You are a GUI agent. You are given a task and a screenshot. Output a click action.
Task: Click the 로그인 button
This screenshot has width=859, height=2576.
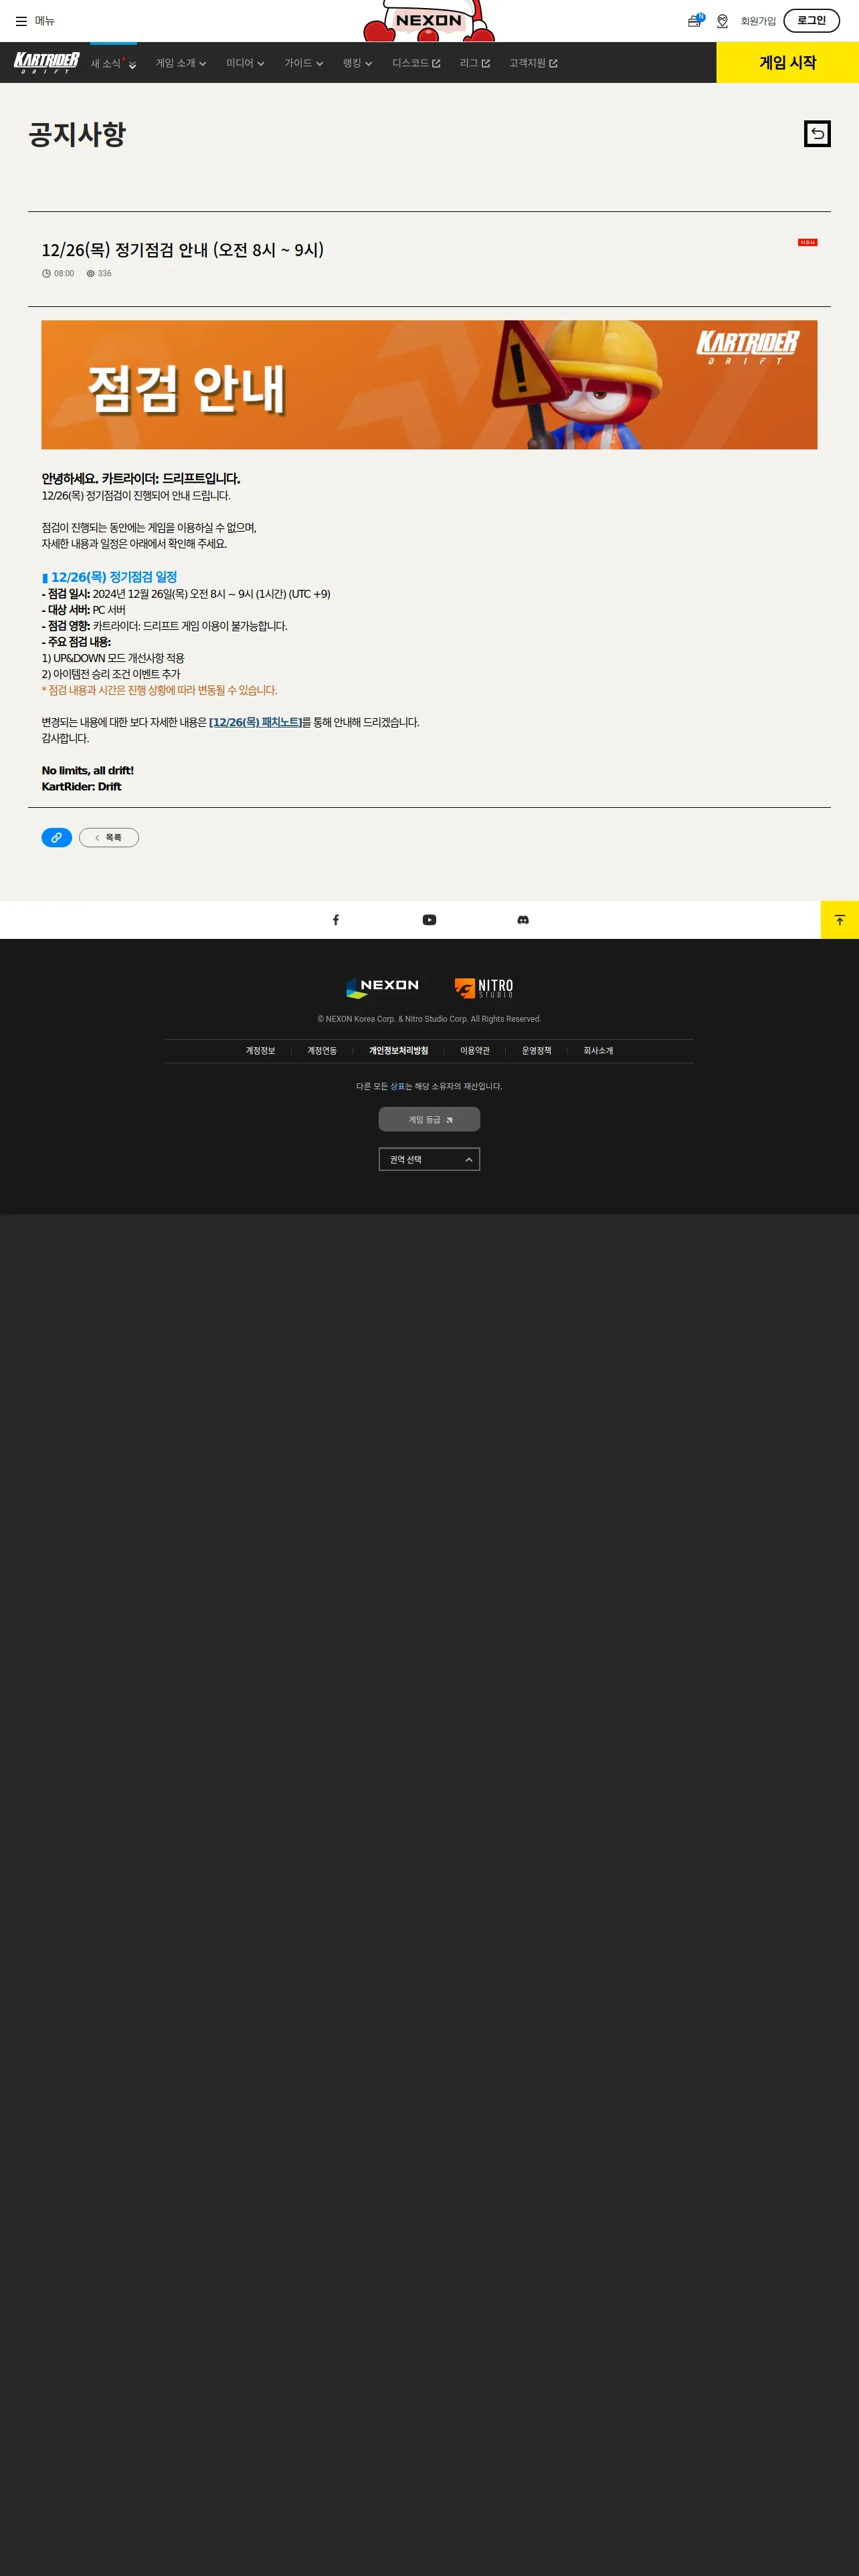811,21
